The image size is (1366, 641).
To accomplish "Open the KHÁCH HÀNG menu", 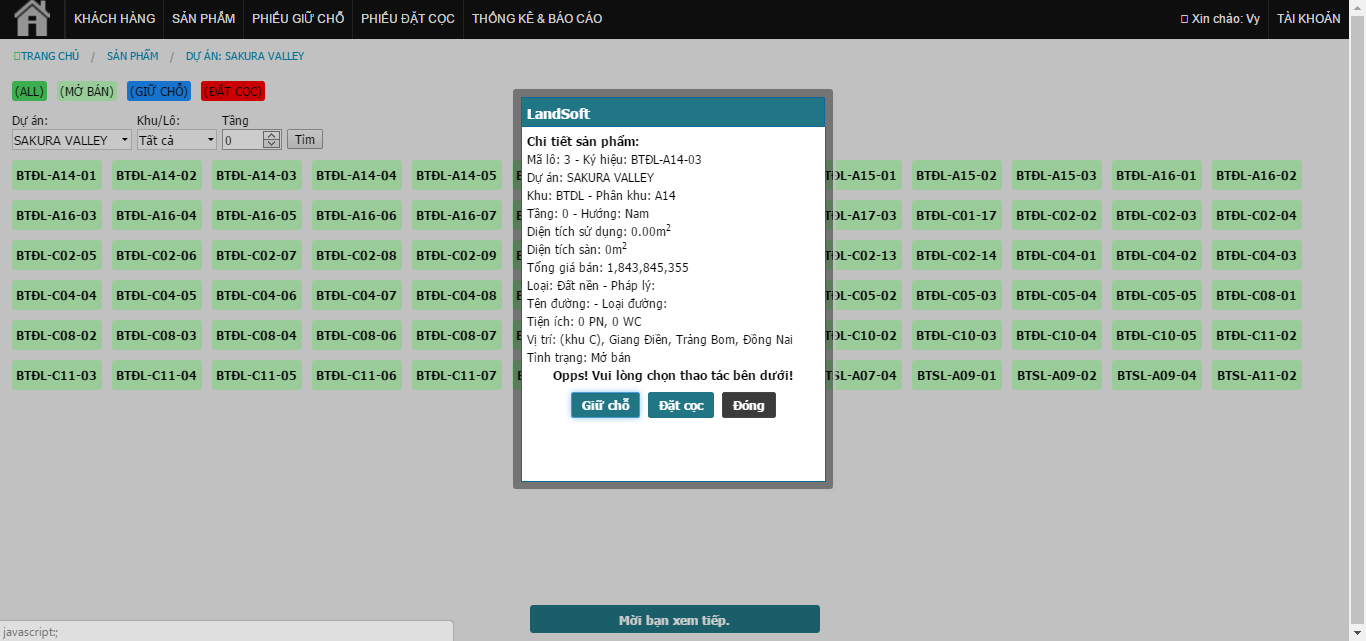I will pyautogui.click(x=115, y=19).
